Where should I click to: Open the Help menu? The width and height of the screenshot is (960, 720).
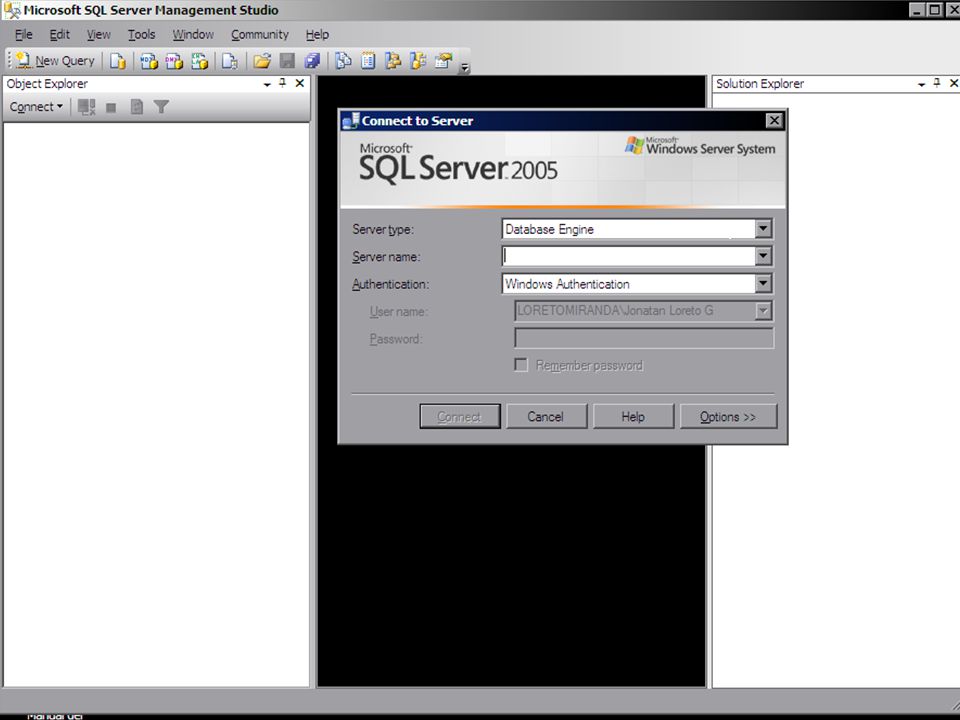pos(317,34)
